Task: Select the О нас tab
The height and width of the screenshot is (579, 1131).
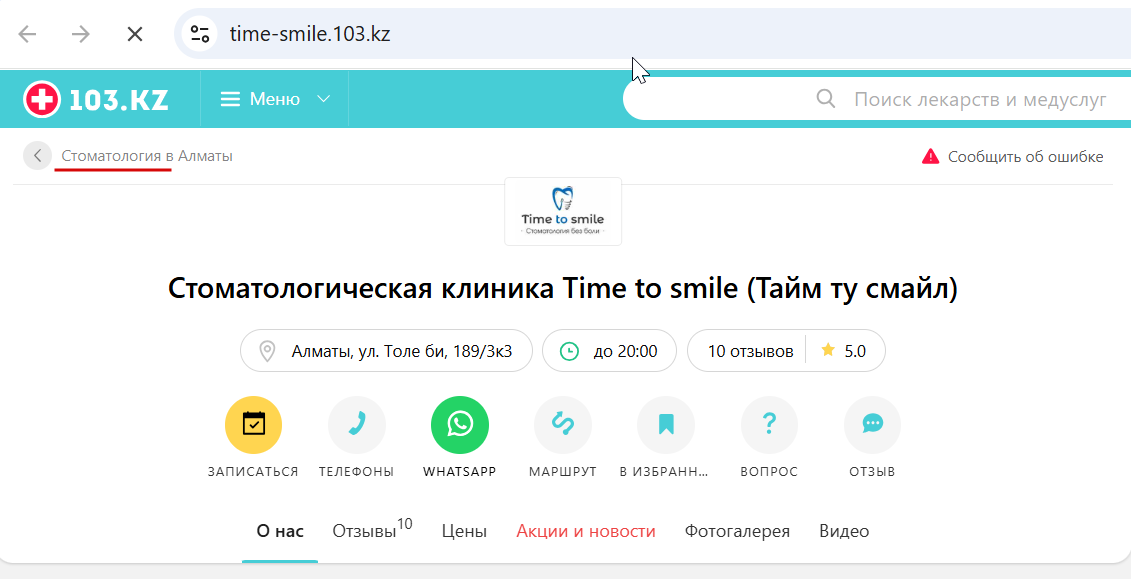Action: click(280, 531)
